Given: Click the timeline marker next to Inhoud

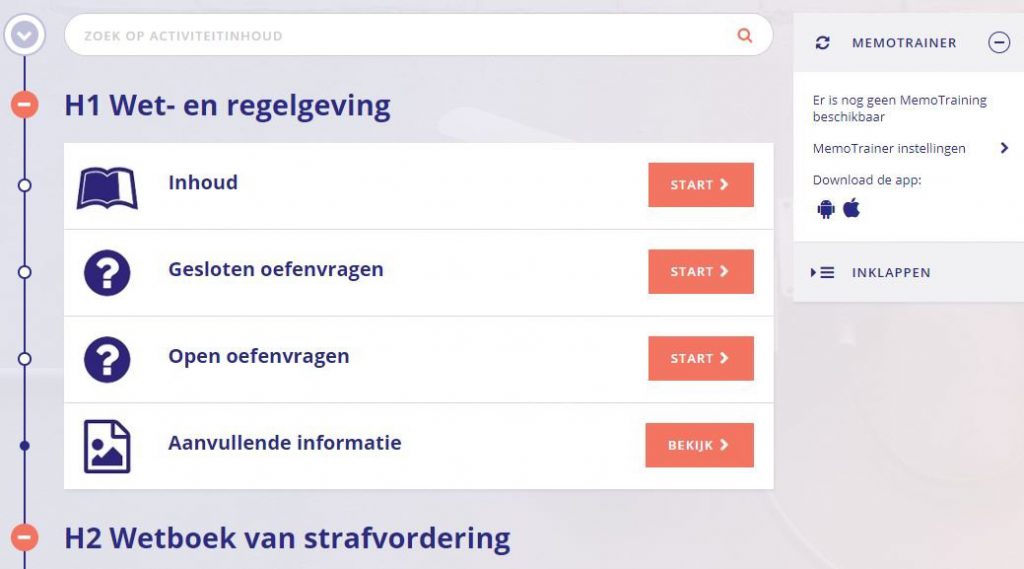Looking at the screenshot, I should 25,185.
